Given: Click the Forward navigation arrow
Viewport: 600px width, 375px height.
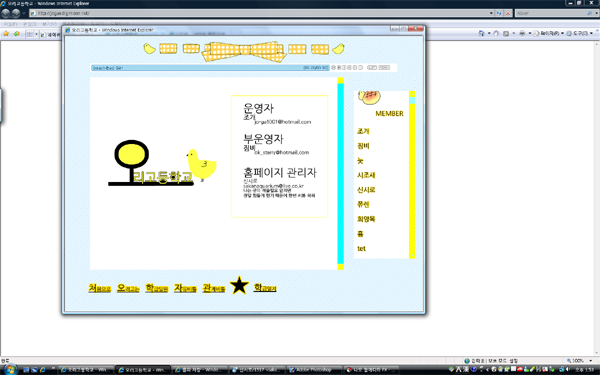Looking at the screenshot, I should coord(16,13).
